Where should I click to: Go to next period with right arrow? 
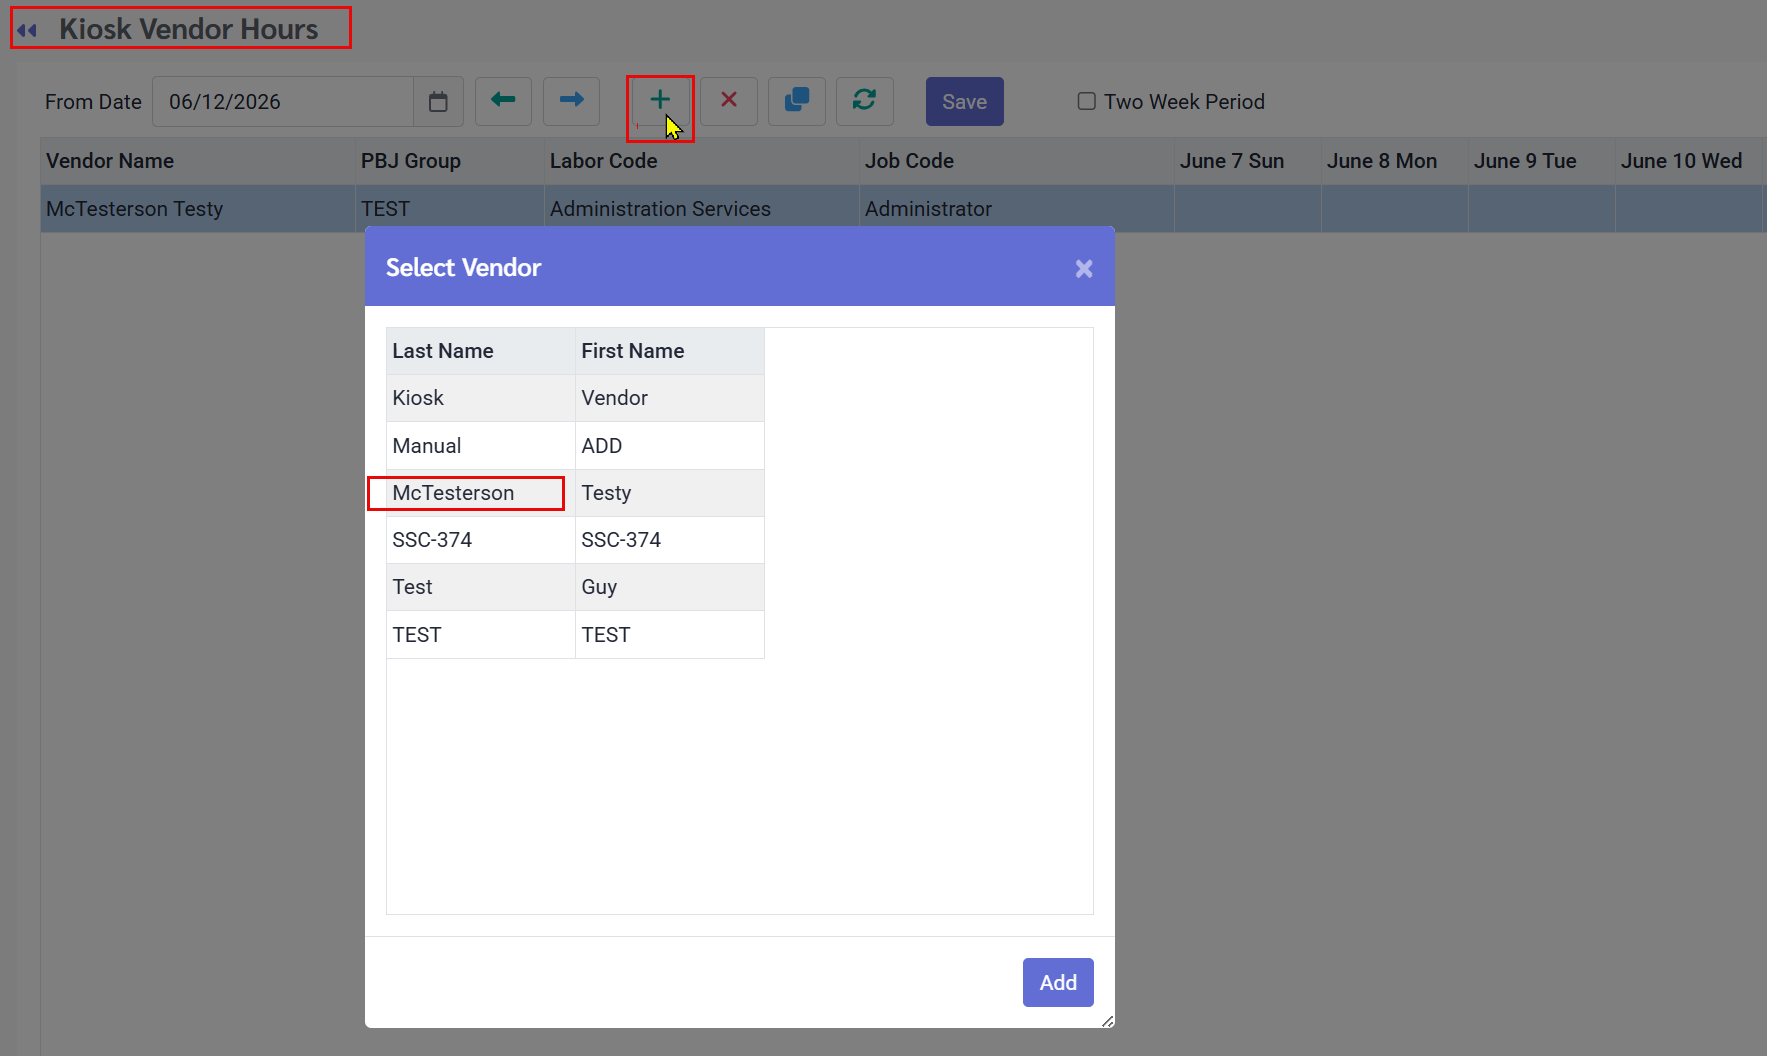[x=571, y=102]
